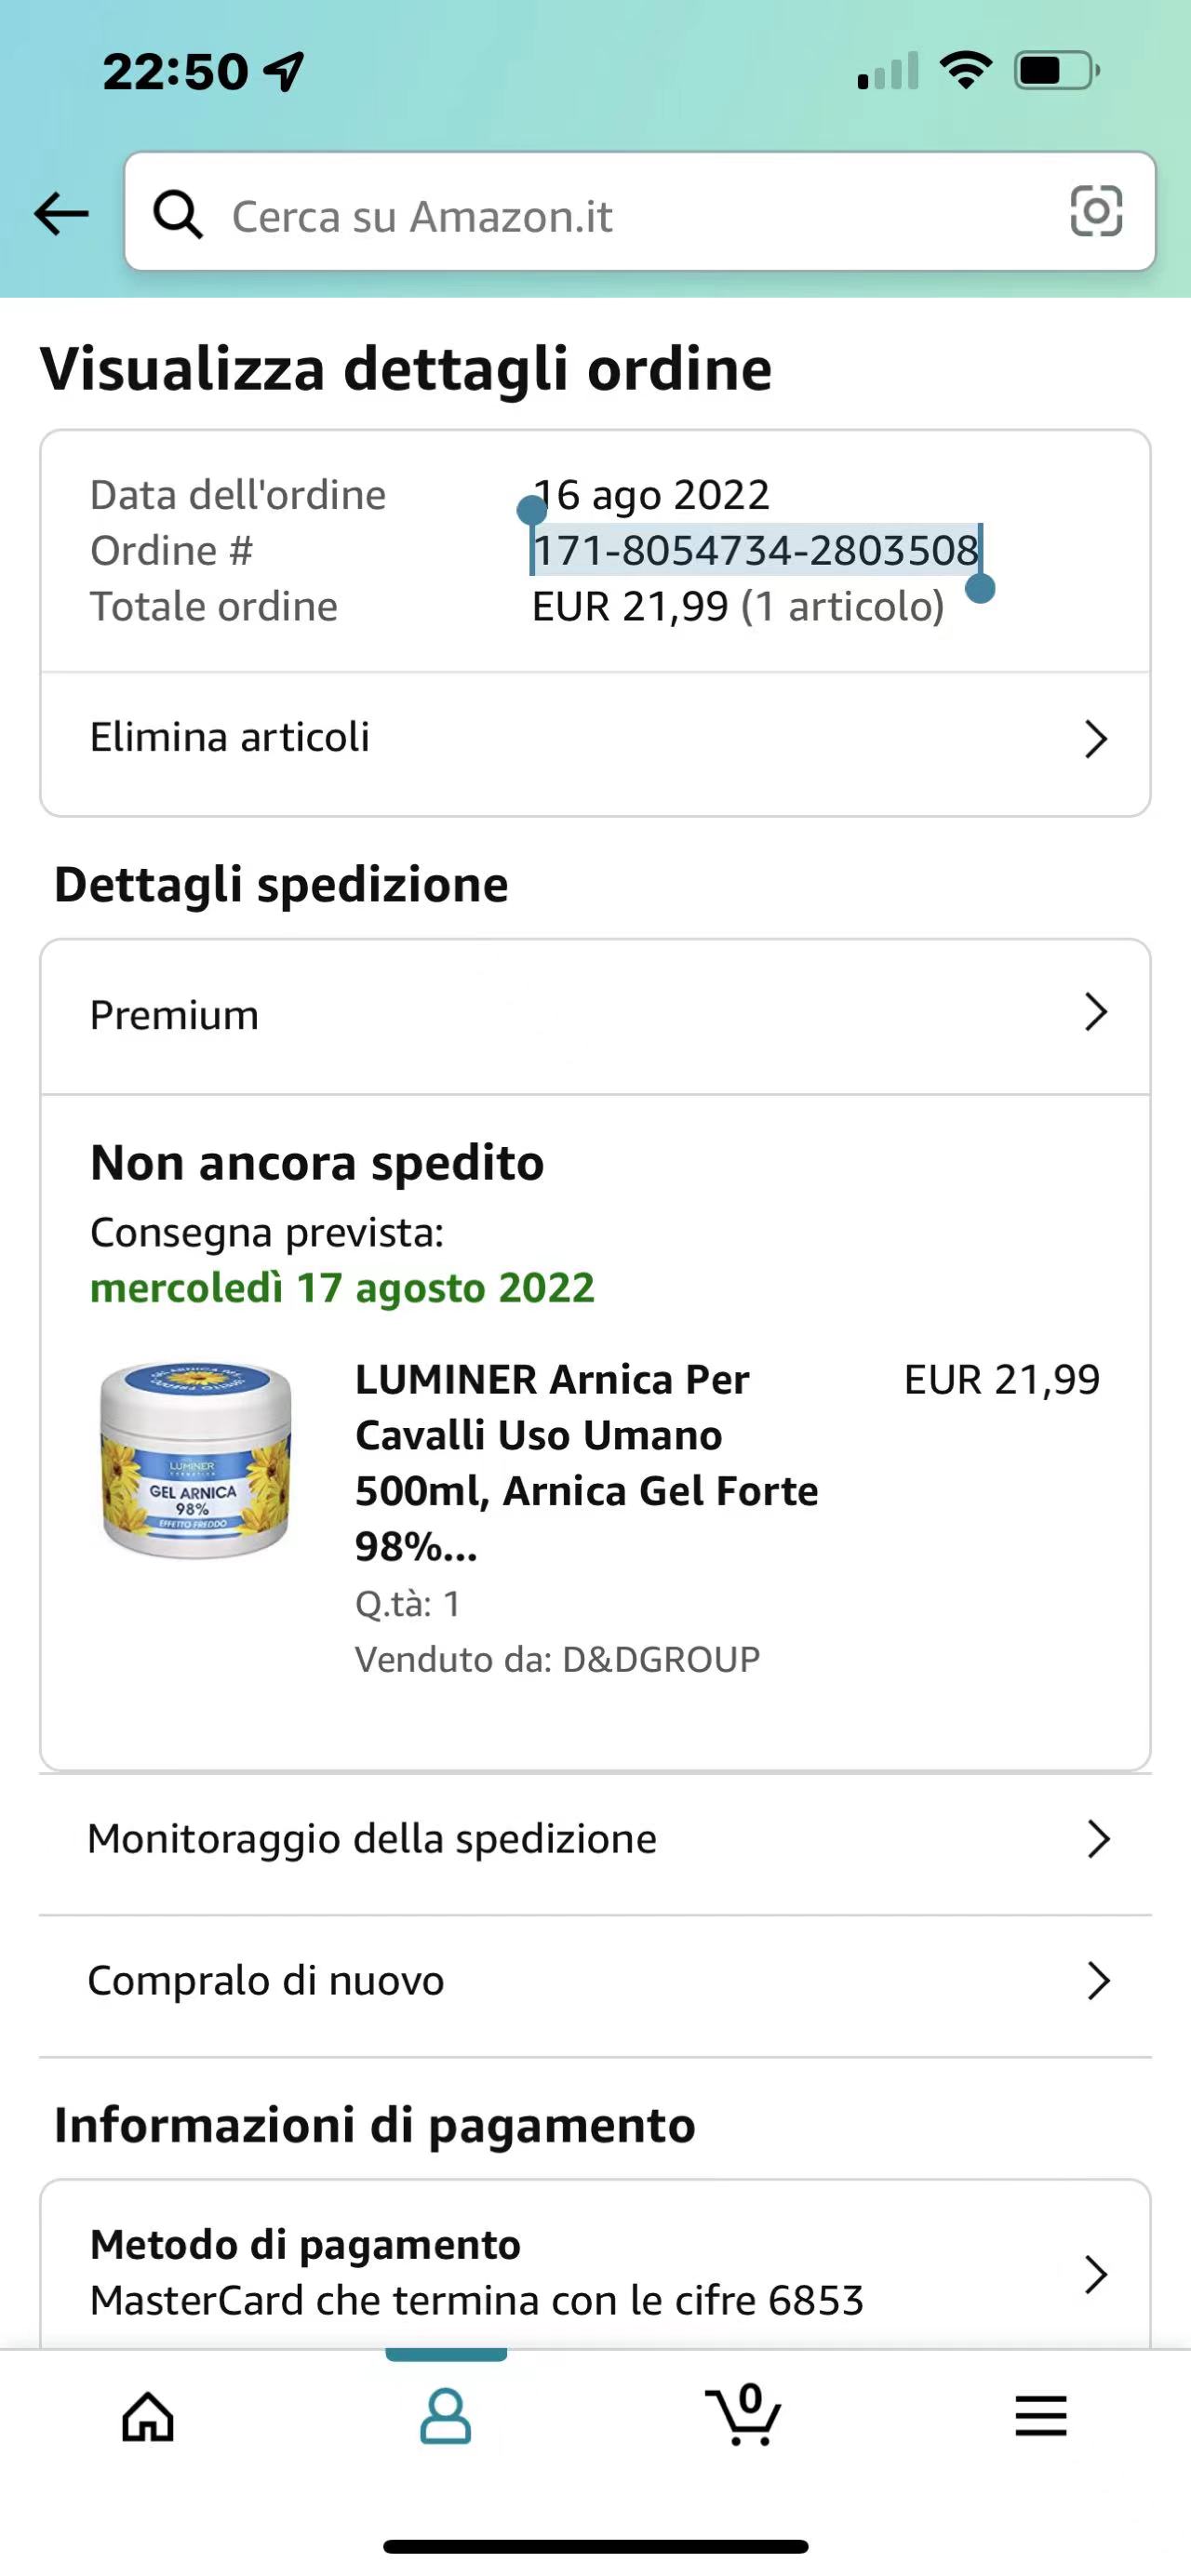1191x2576 pixels.
Task: Open the Gel Arnica product thumbnail
Action: [x=196, y=1459]
